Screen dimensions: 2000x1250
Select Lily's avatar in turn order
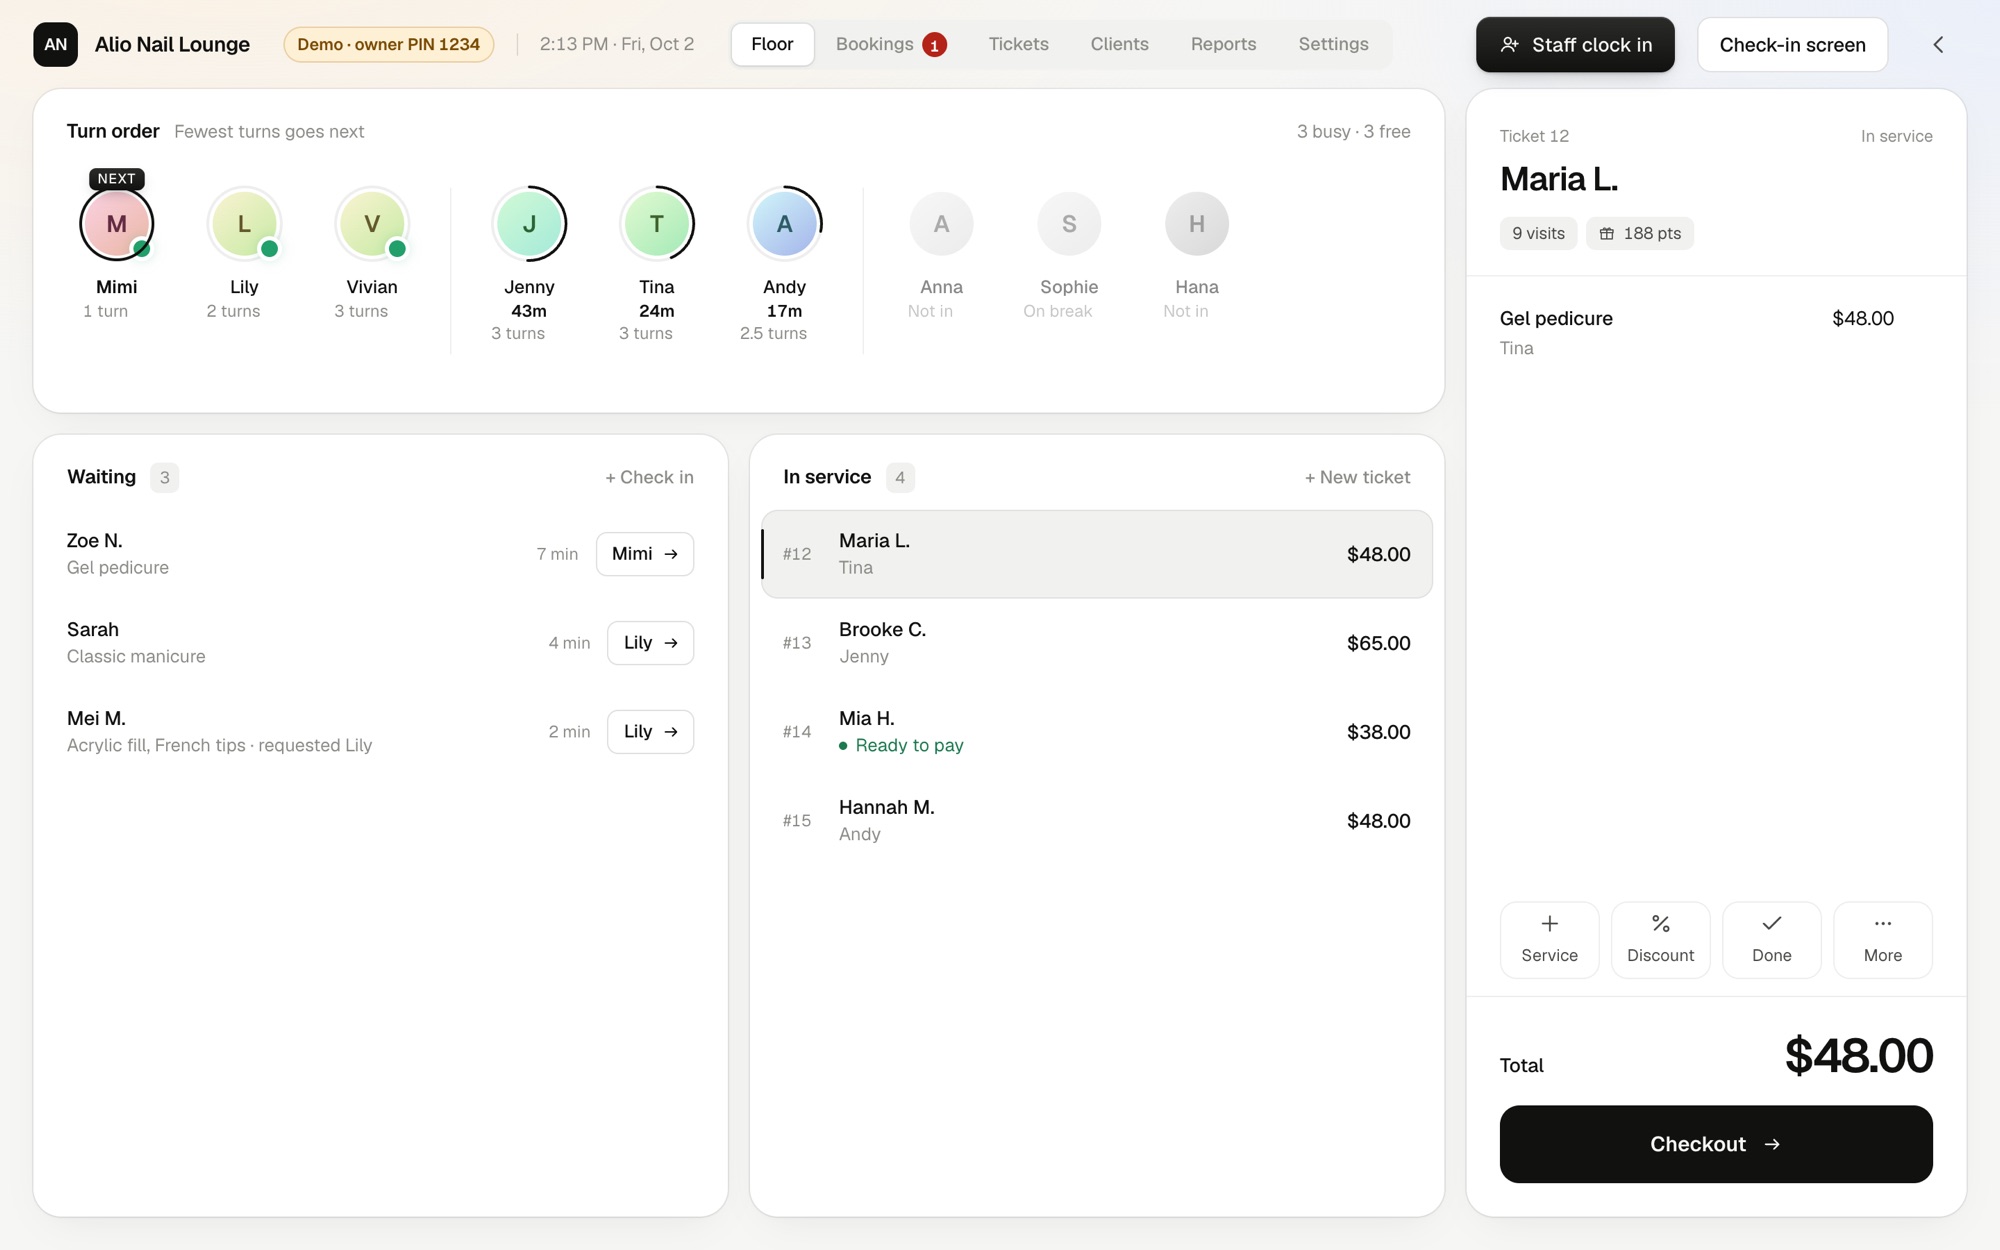pos(244,224)
